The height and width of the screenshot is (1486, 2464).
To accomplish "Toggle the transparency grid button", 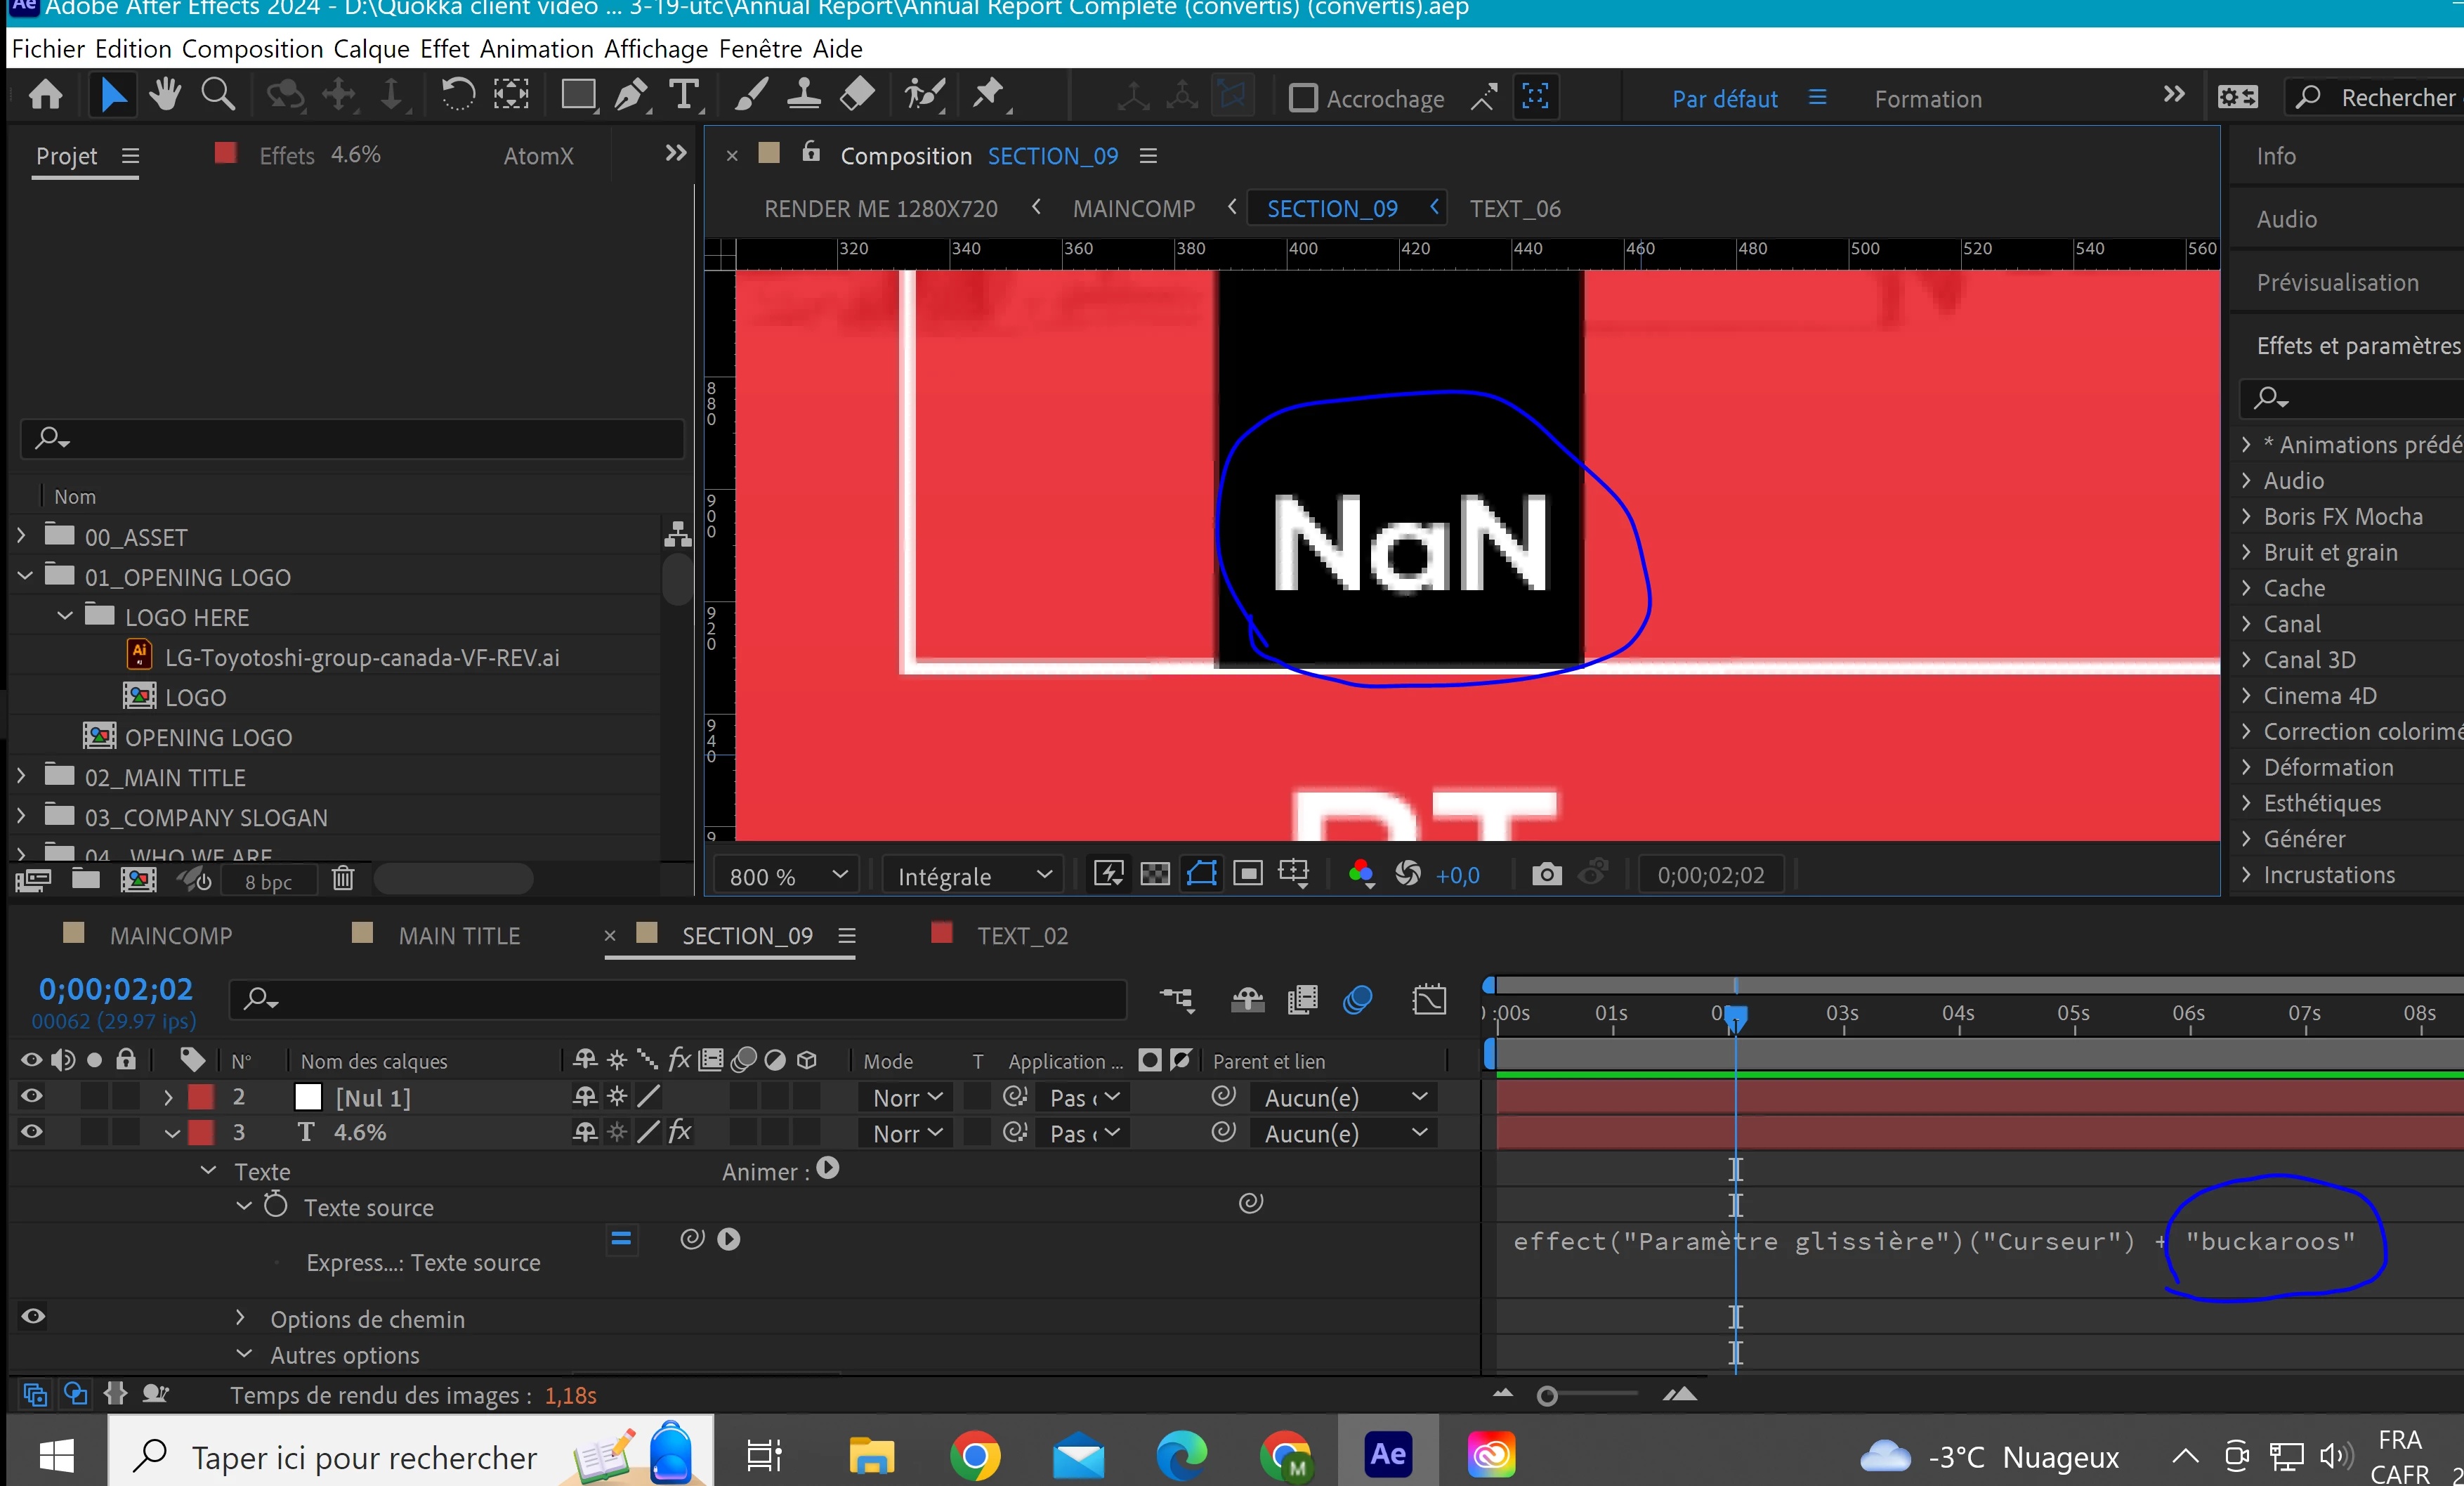I will [x=1155, y=875].
